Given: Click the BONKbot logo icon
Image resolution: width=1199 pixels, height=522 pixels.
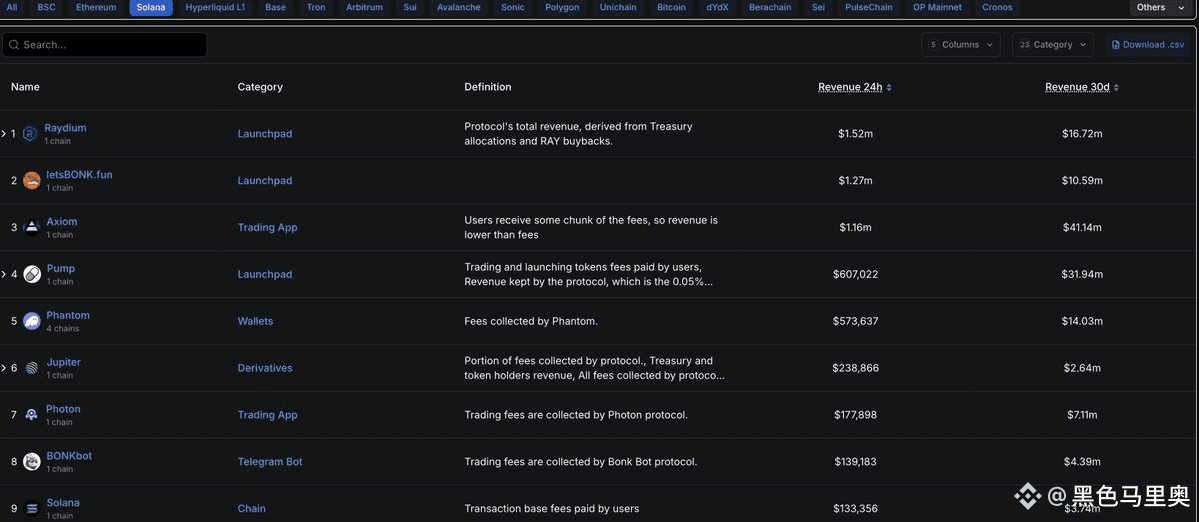Looking at the screenshot, I should pyautogui.click(x=31, y=462).
